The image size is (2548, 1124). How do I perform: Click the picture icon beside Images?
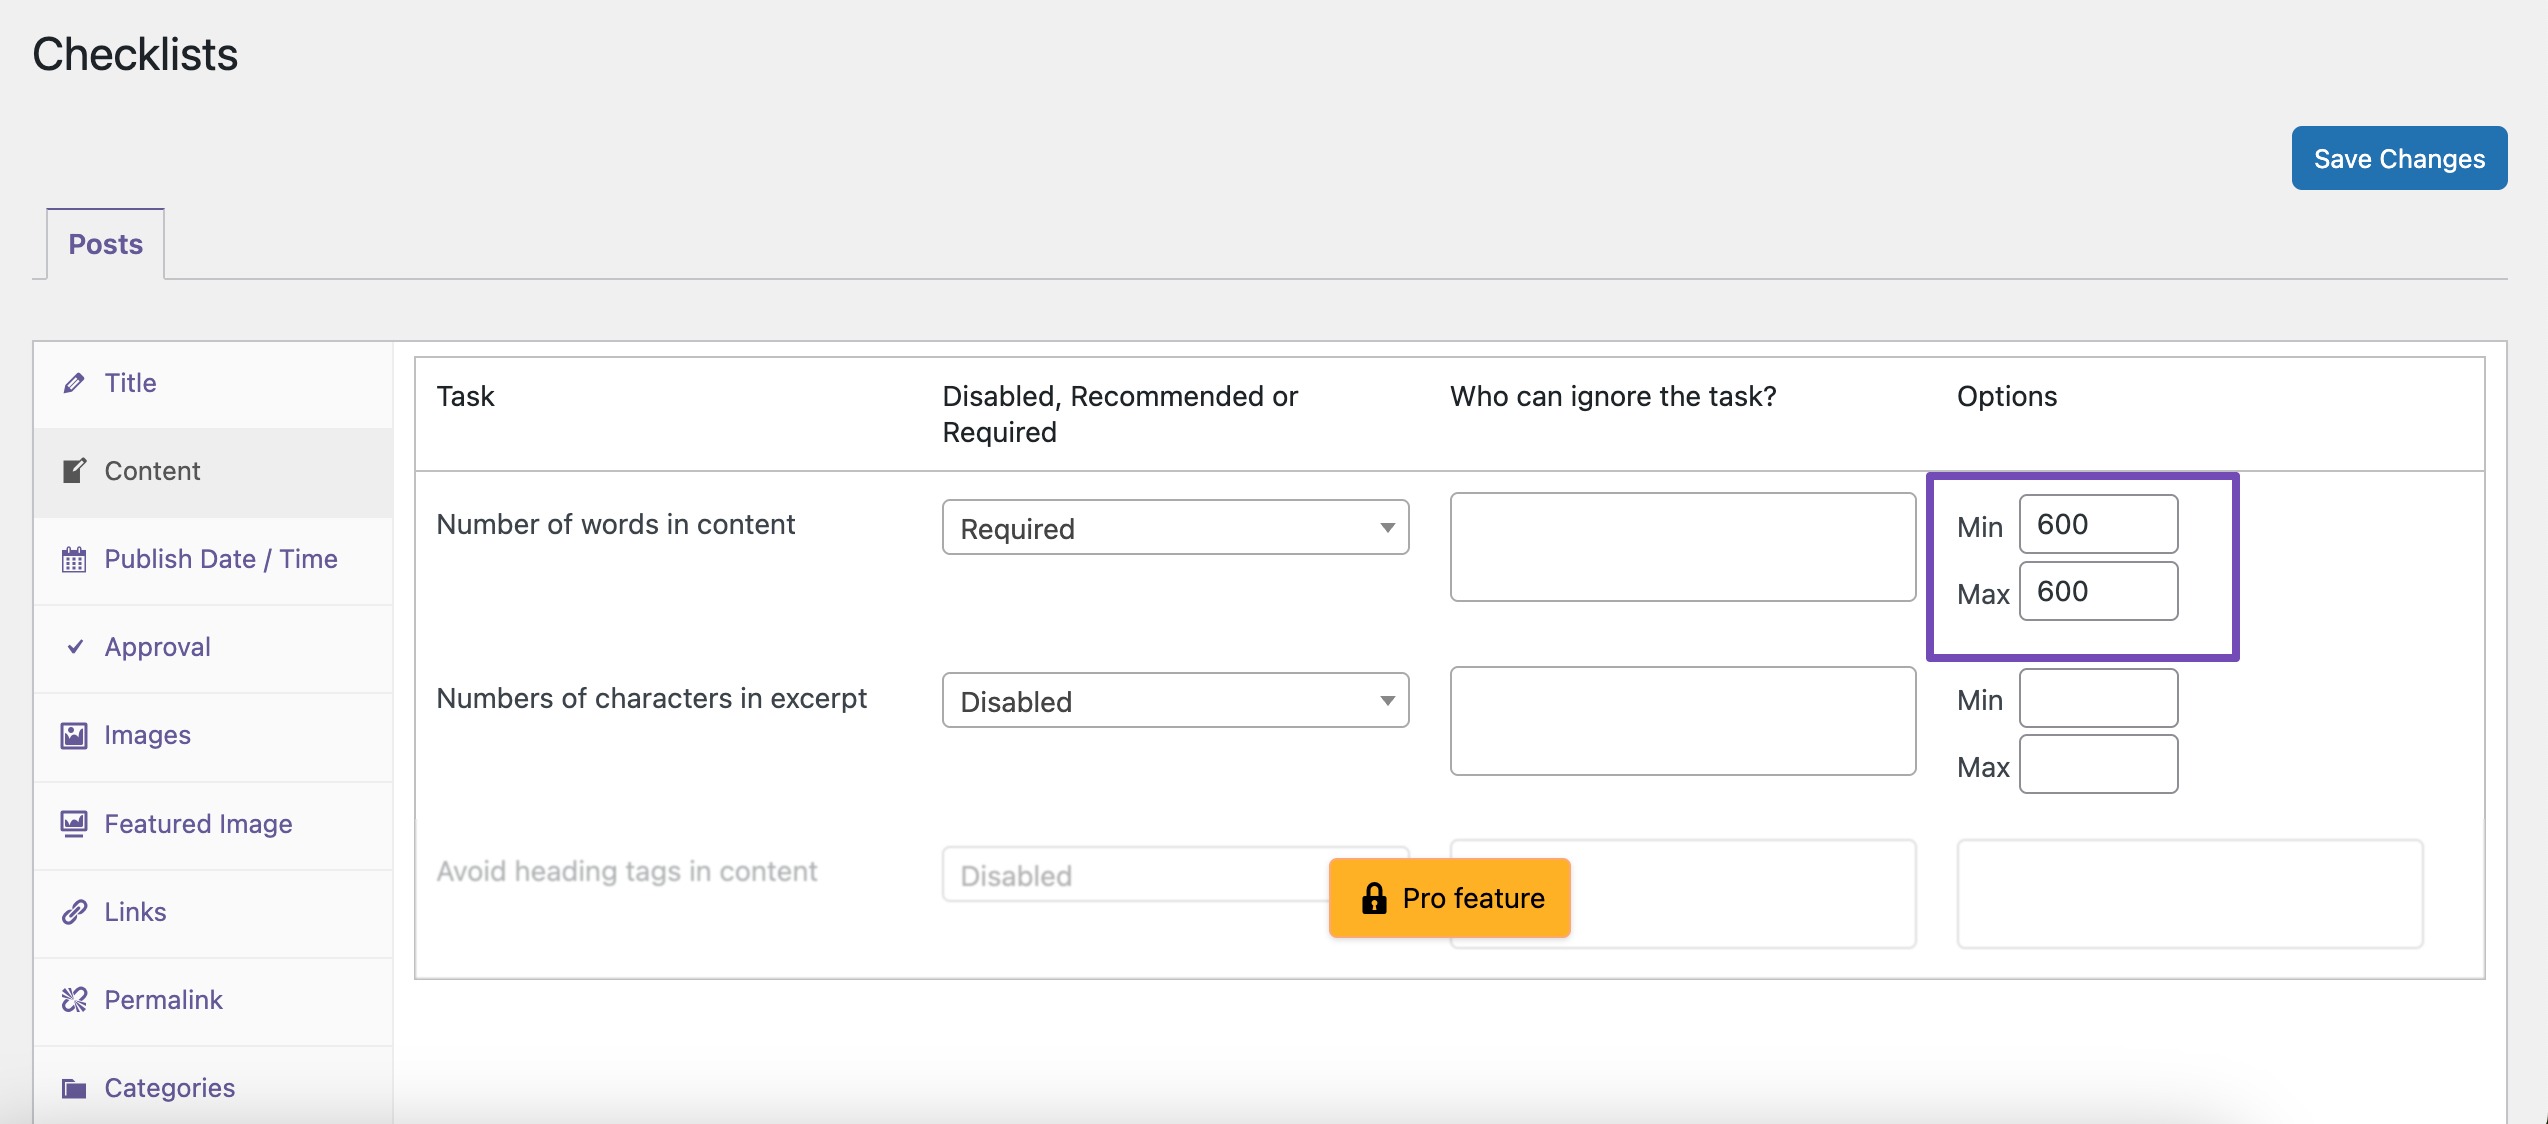pyautogui.click(x=74, y=736)
